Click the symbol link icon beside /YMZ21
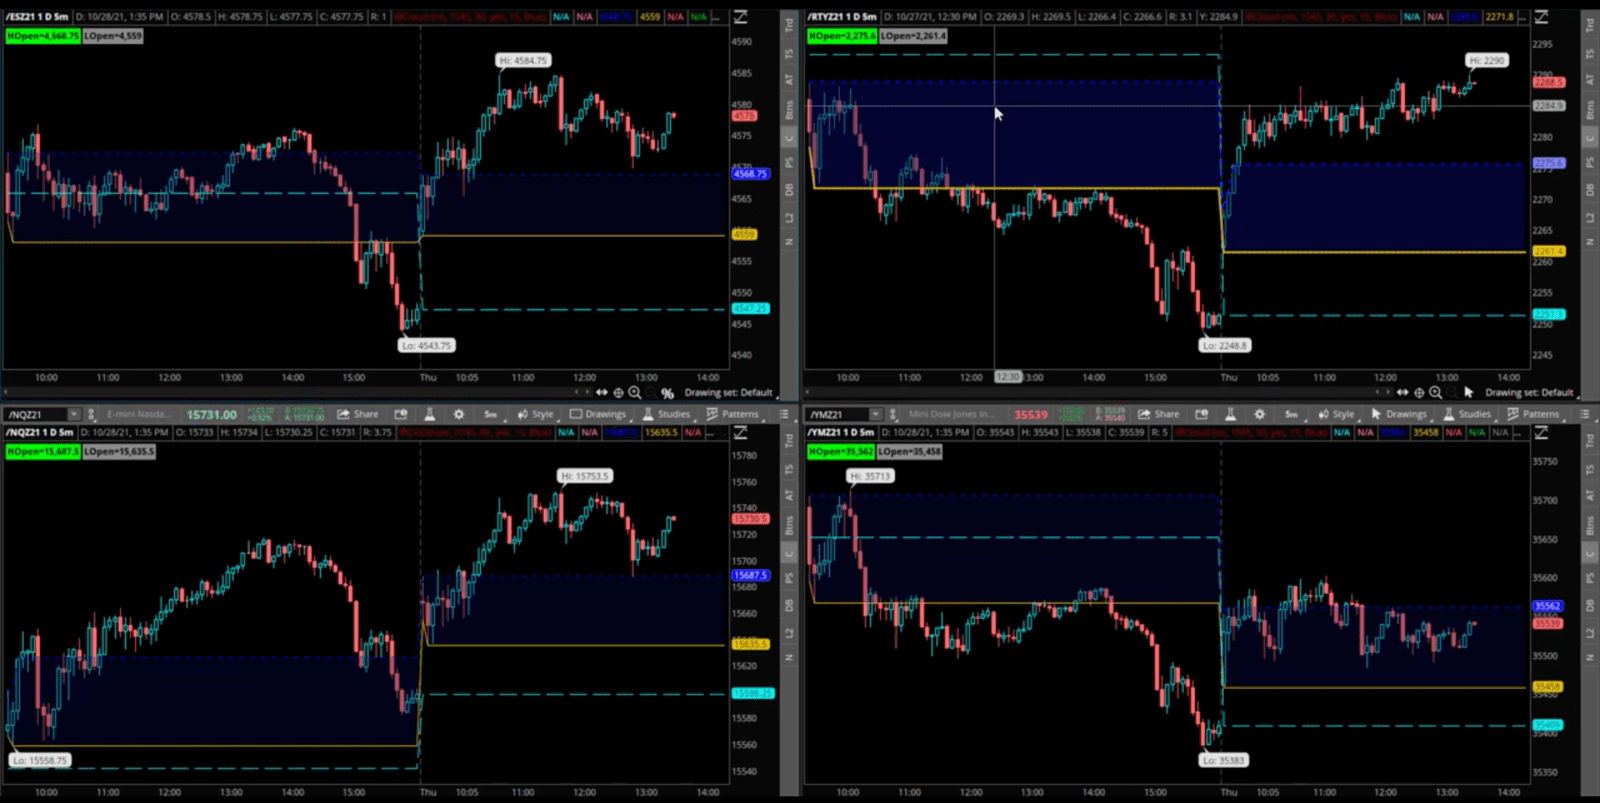This screenshot has height=803, width=1600. [x=892, y=414]
